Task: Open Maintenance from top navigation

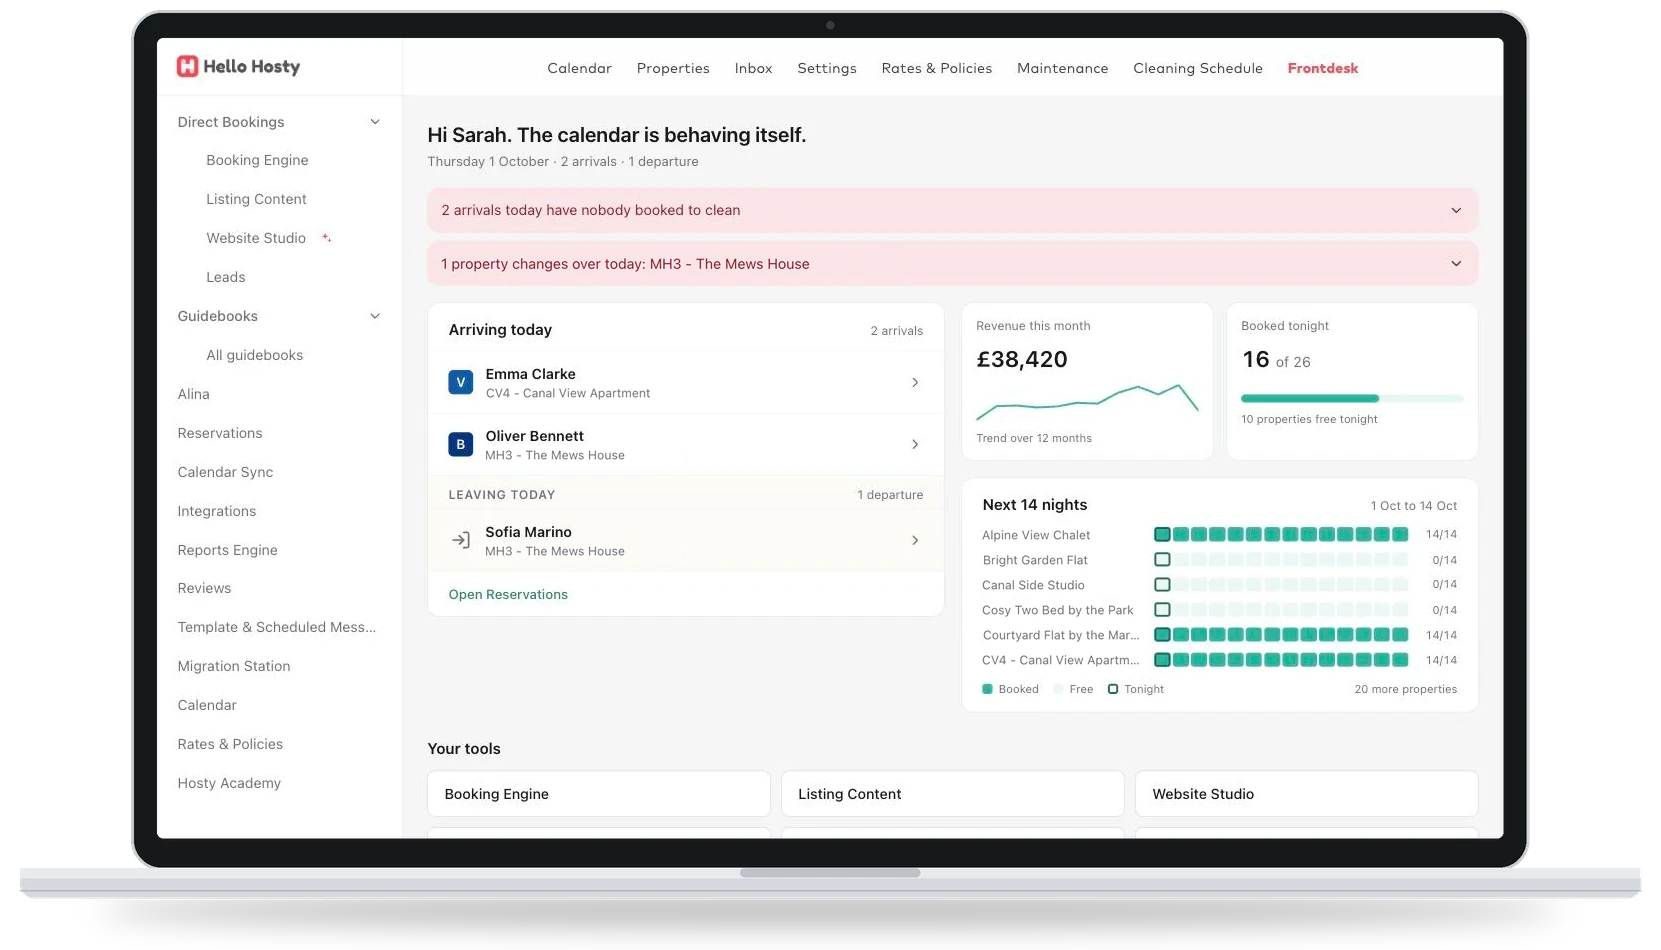Action: (1062, 68)
